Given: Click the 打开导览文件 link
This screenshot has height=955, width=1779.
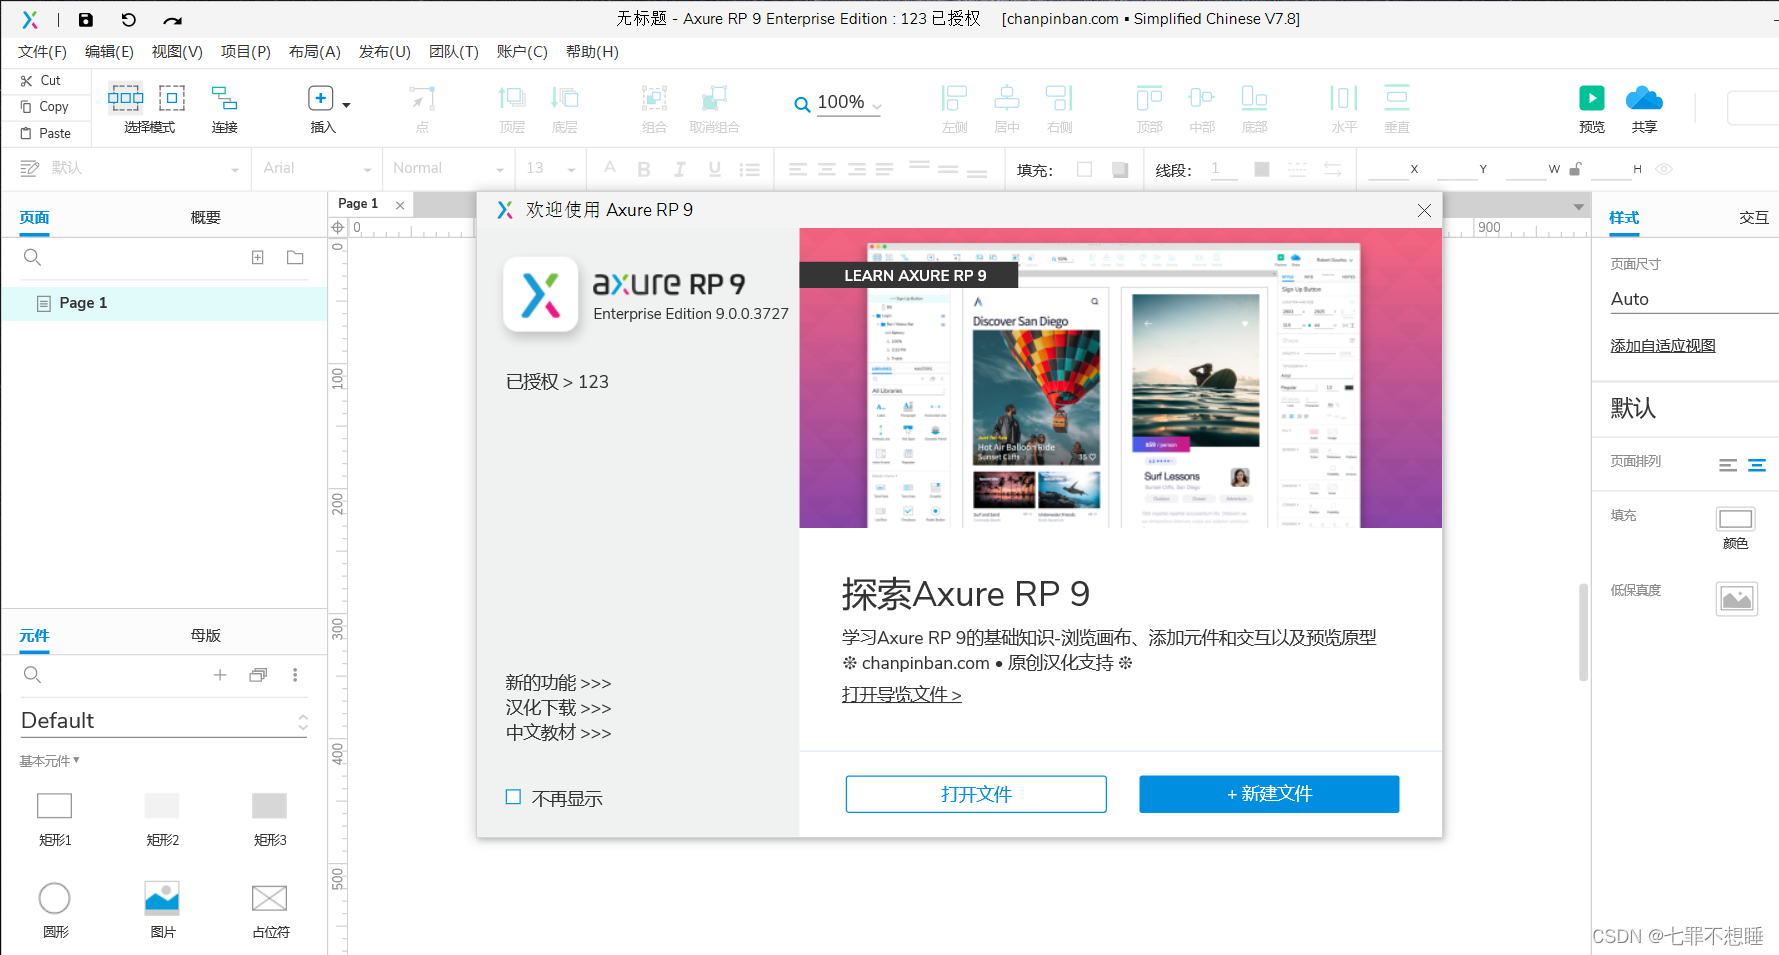Looking at the screenshot, I should [x=901, y=694].
